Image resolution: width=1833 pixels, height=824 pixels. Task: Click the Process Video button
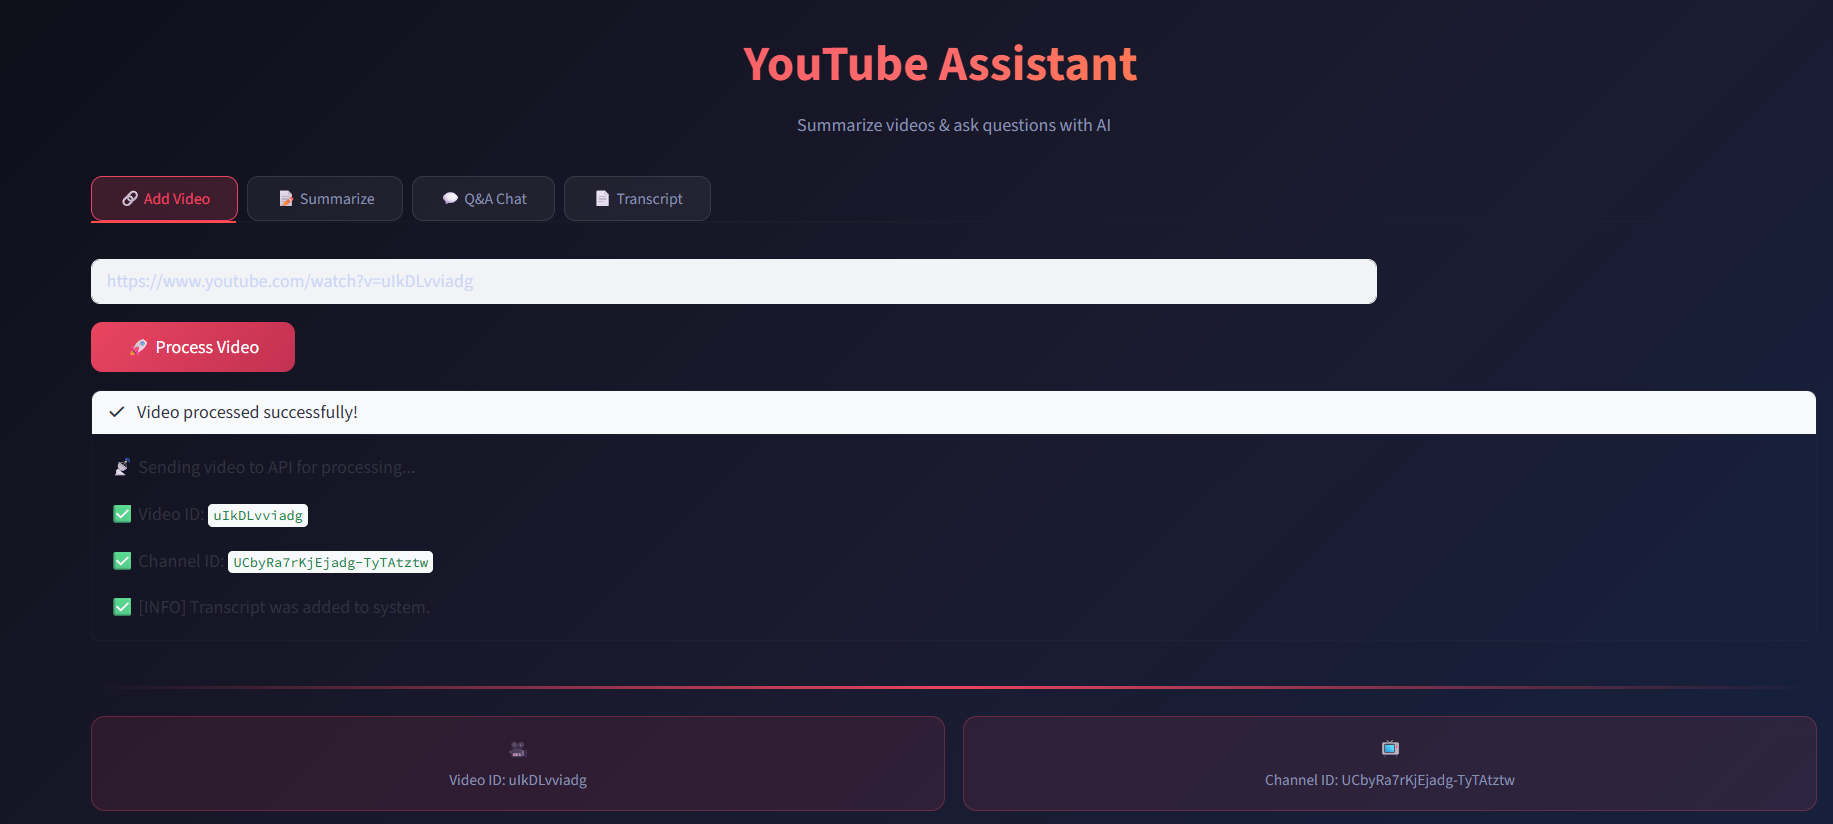point(193,347)
